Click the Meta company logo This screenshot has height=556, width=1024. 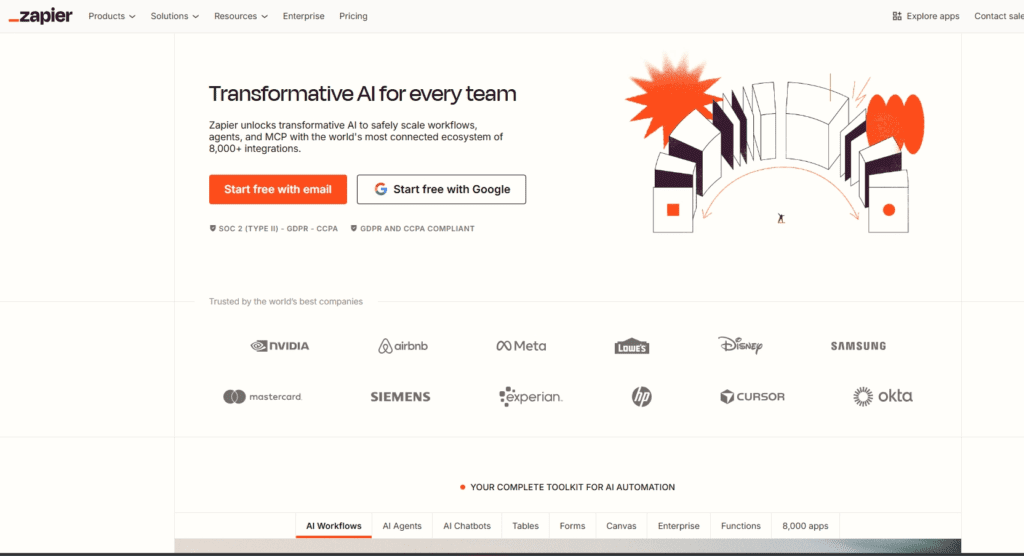(521, 346)
